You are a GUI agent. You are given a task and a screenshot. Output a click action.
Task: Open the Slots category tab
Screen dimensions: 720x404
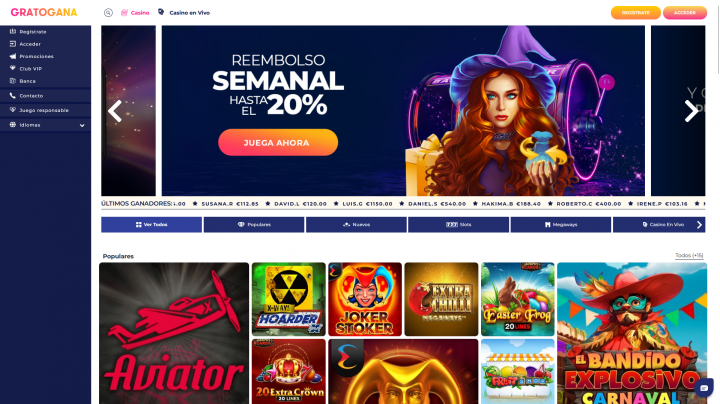458,224
